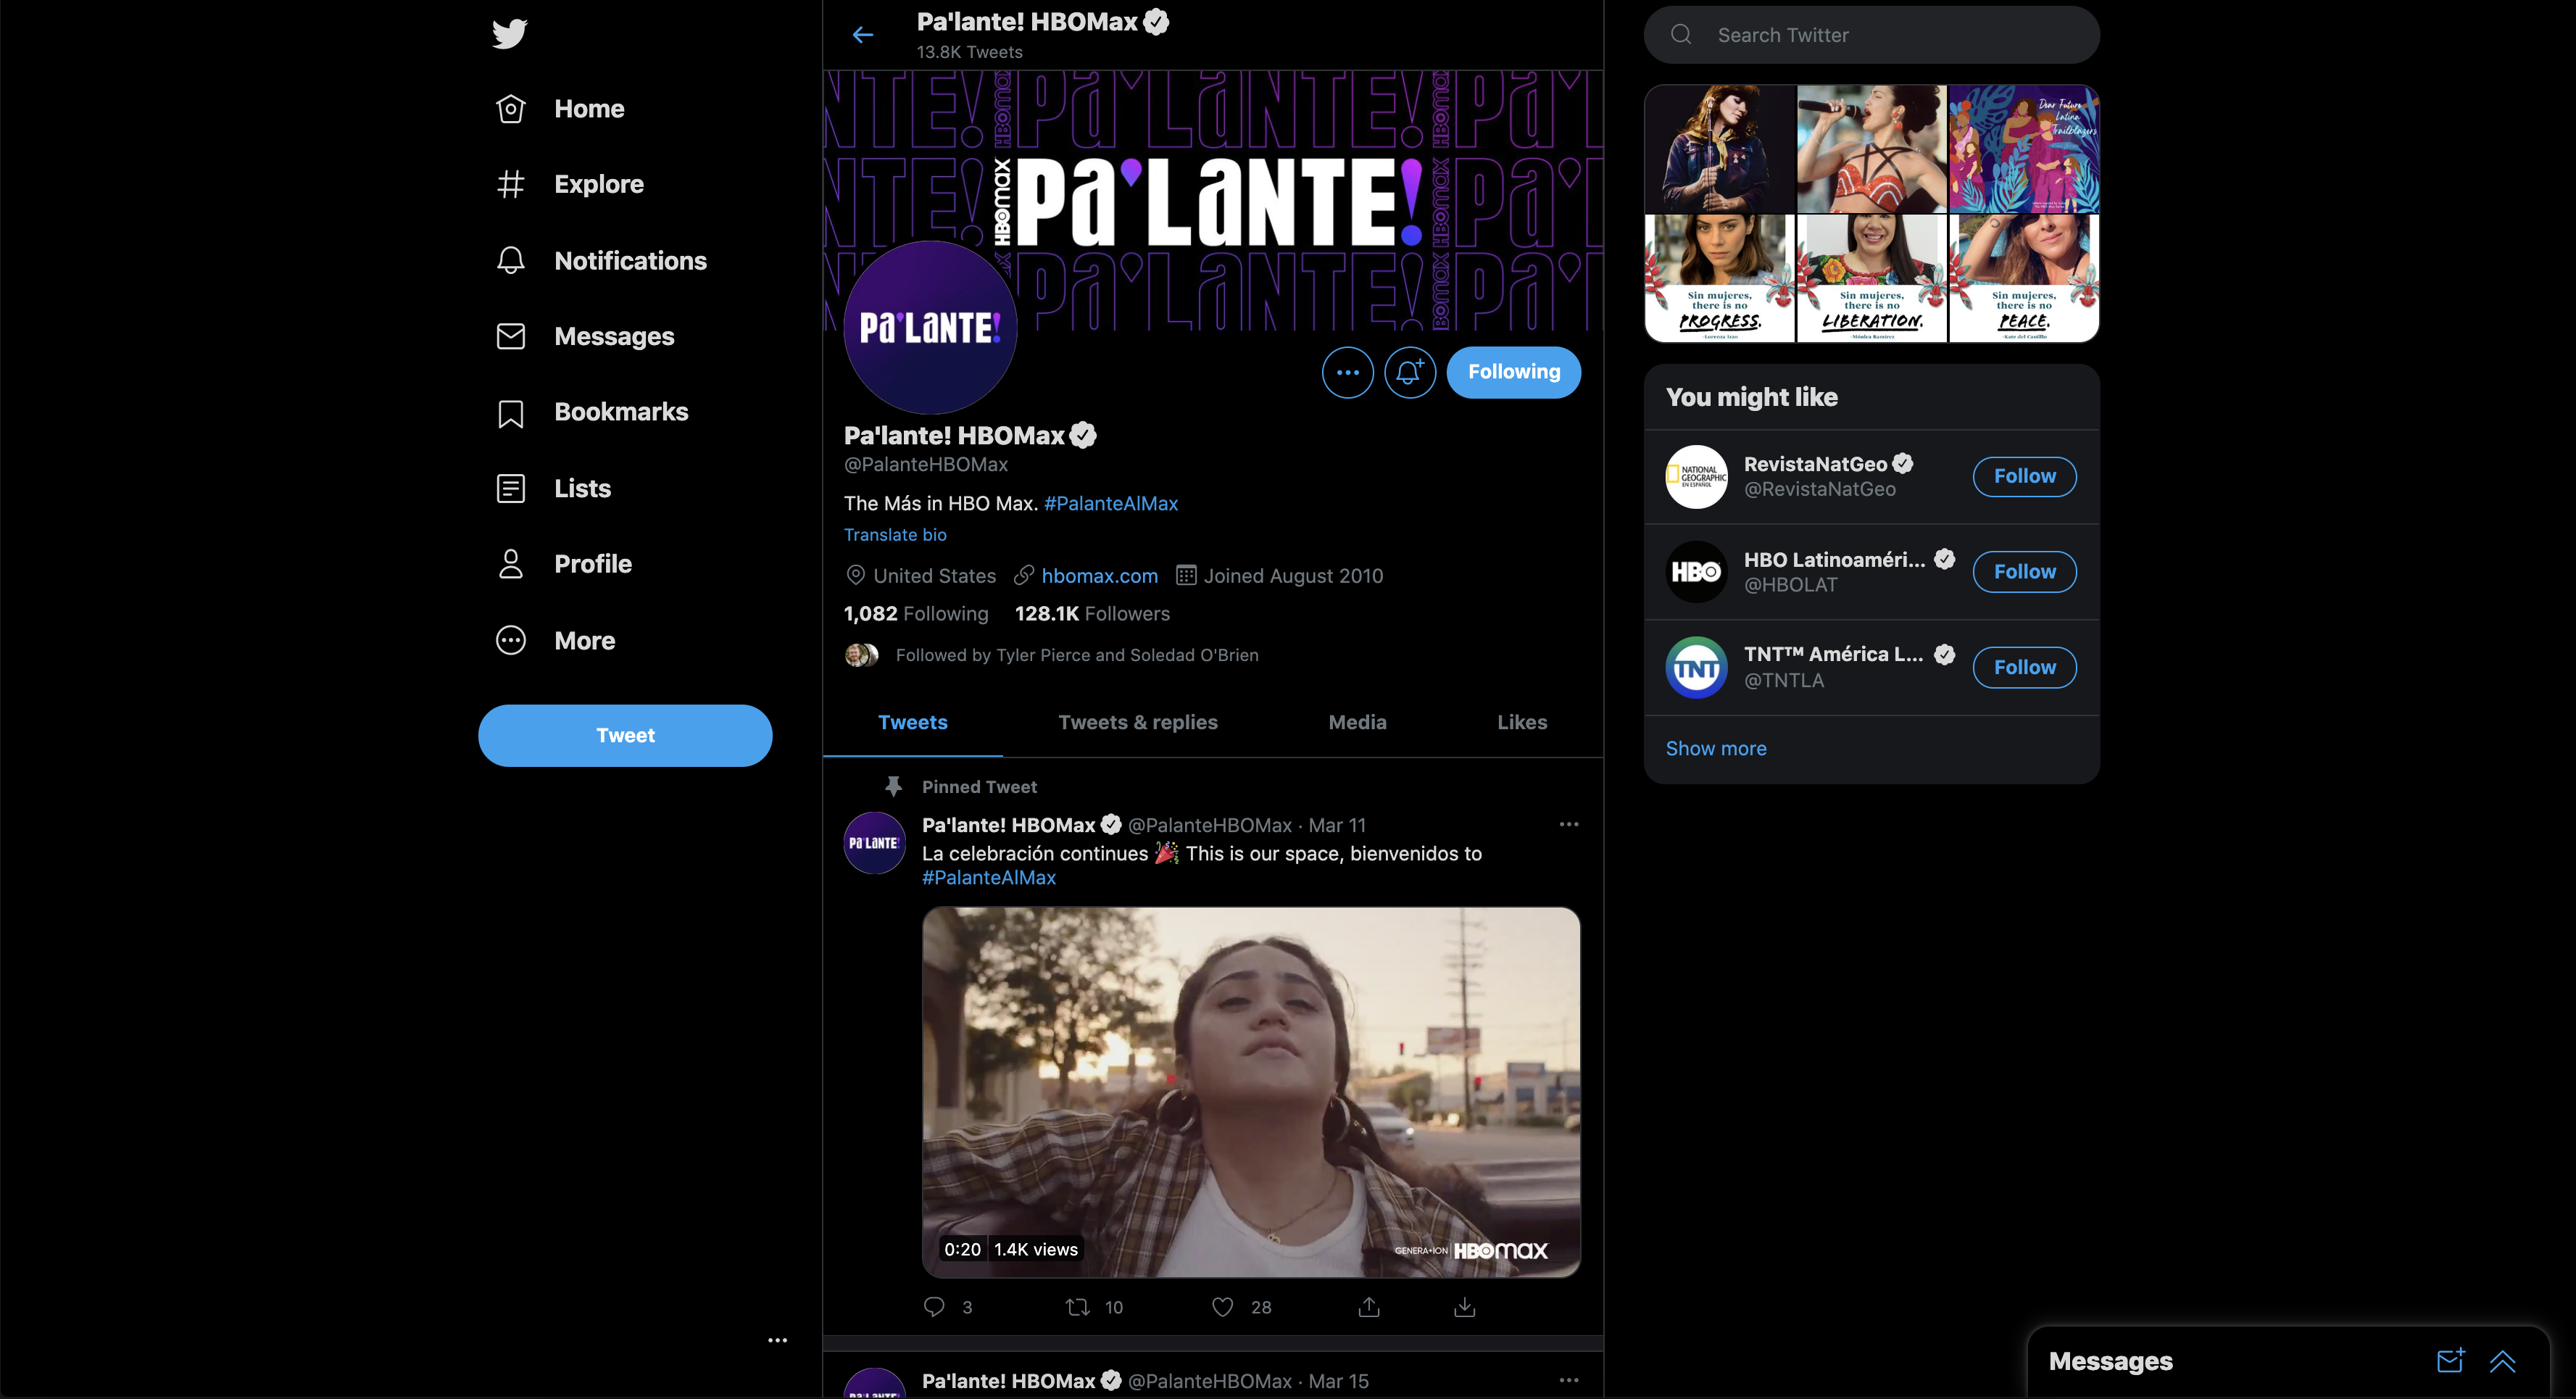Expand the Messages drawer with chevron

coord(2502,1360)
